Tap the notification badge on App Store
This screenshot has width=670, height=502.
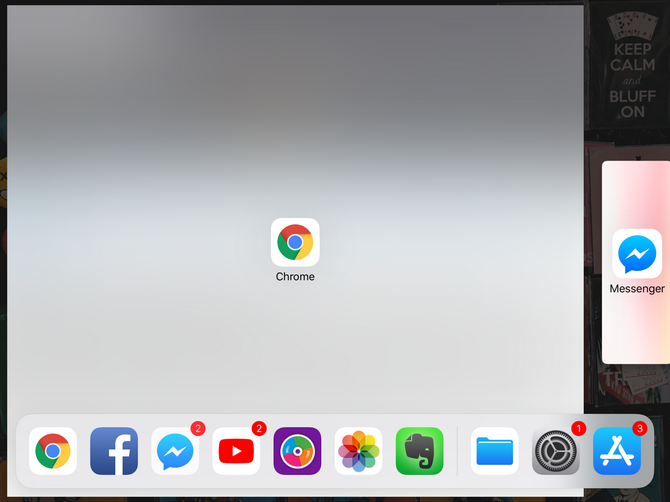click(x=640, y=429)
